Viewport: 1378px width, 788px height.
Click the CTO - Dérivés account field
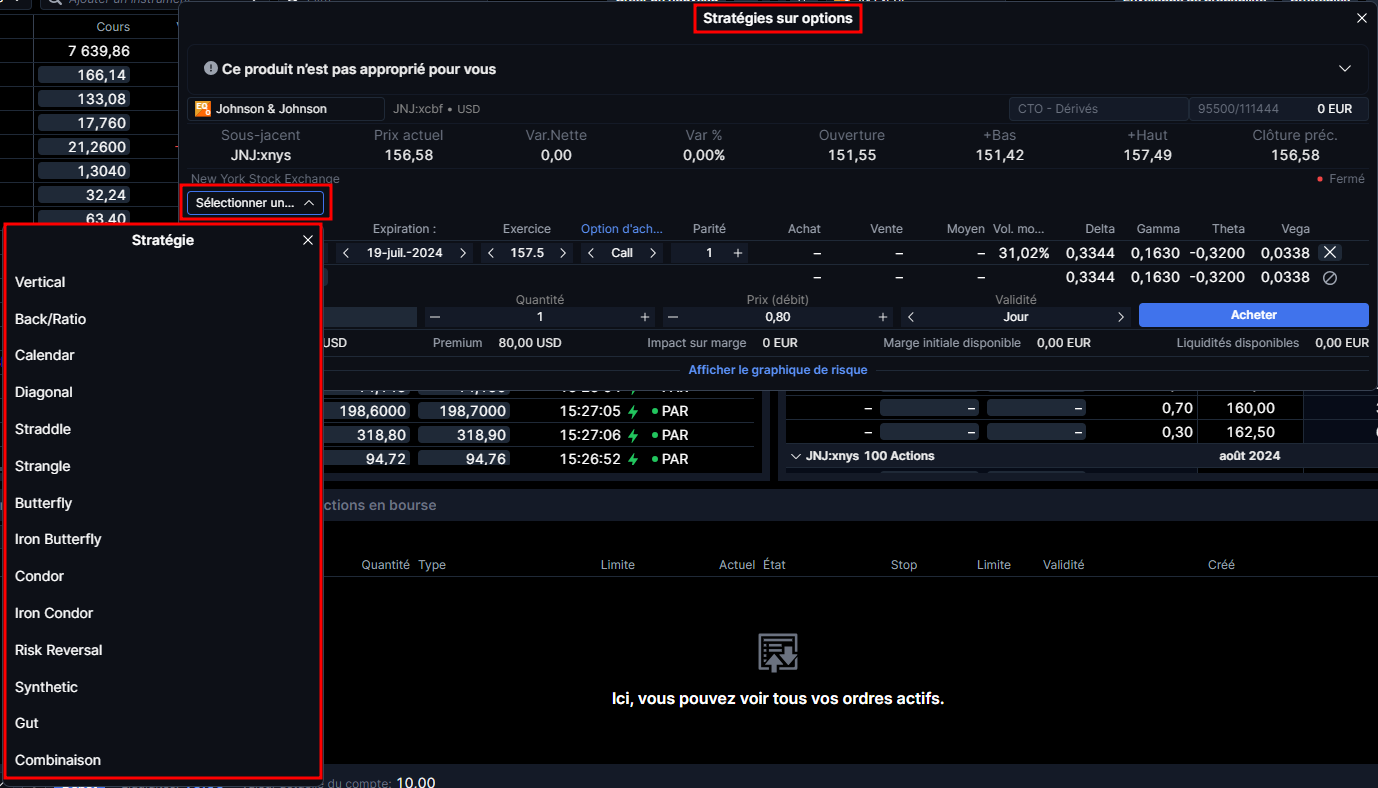pyautogui.click(x=1098, y=109)
